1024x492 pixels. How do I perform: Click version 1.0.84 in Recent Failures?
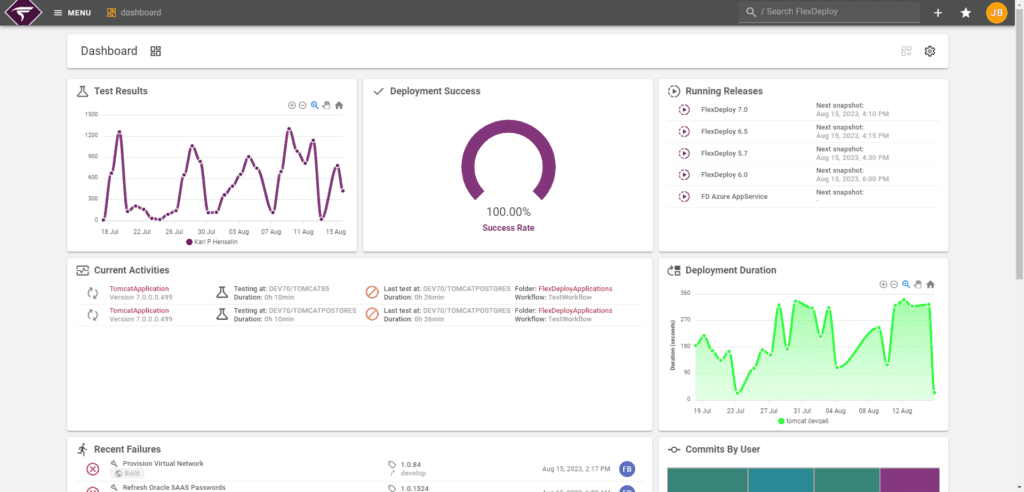pyautogui.click(x=411, y=464)
